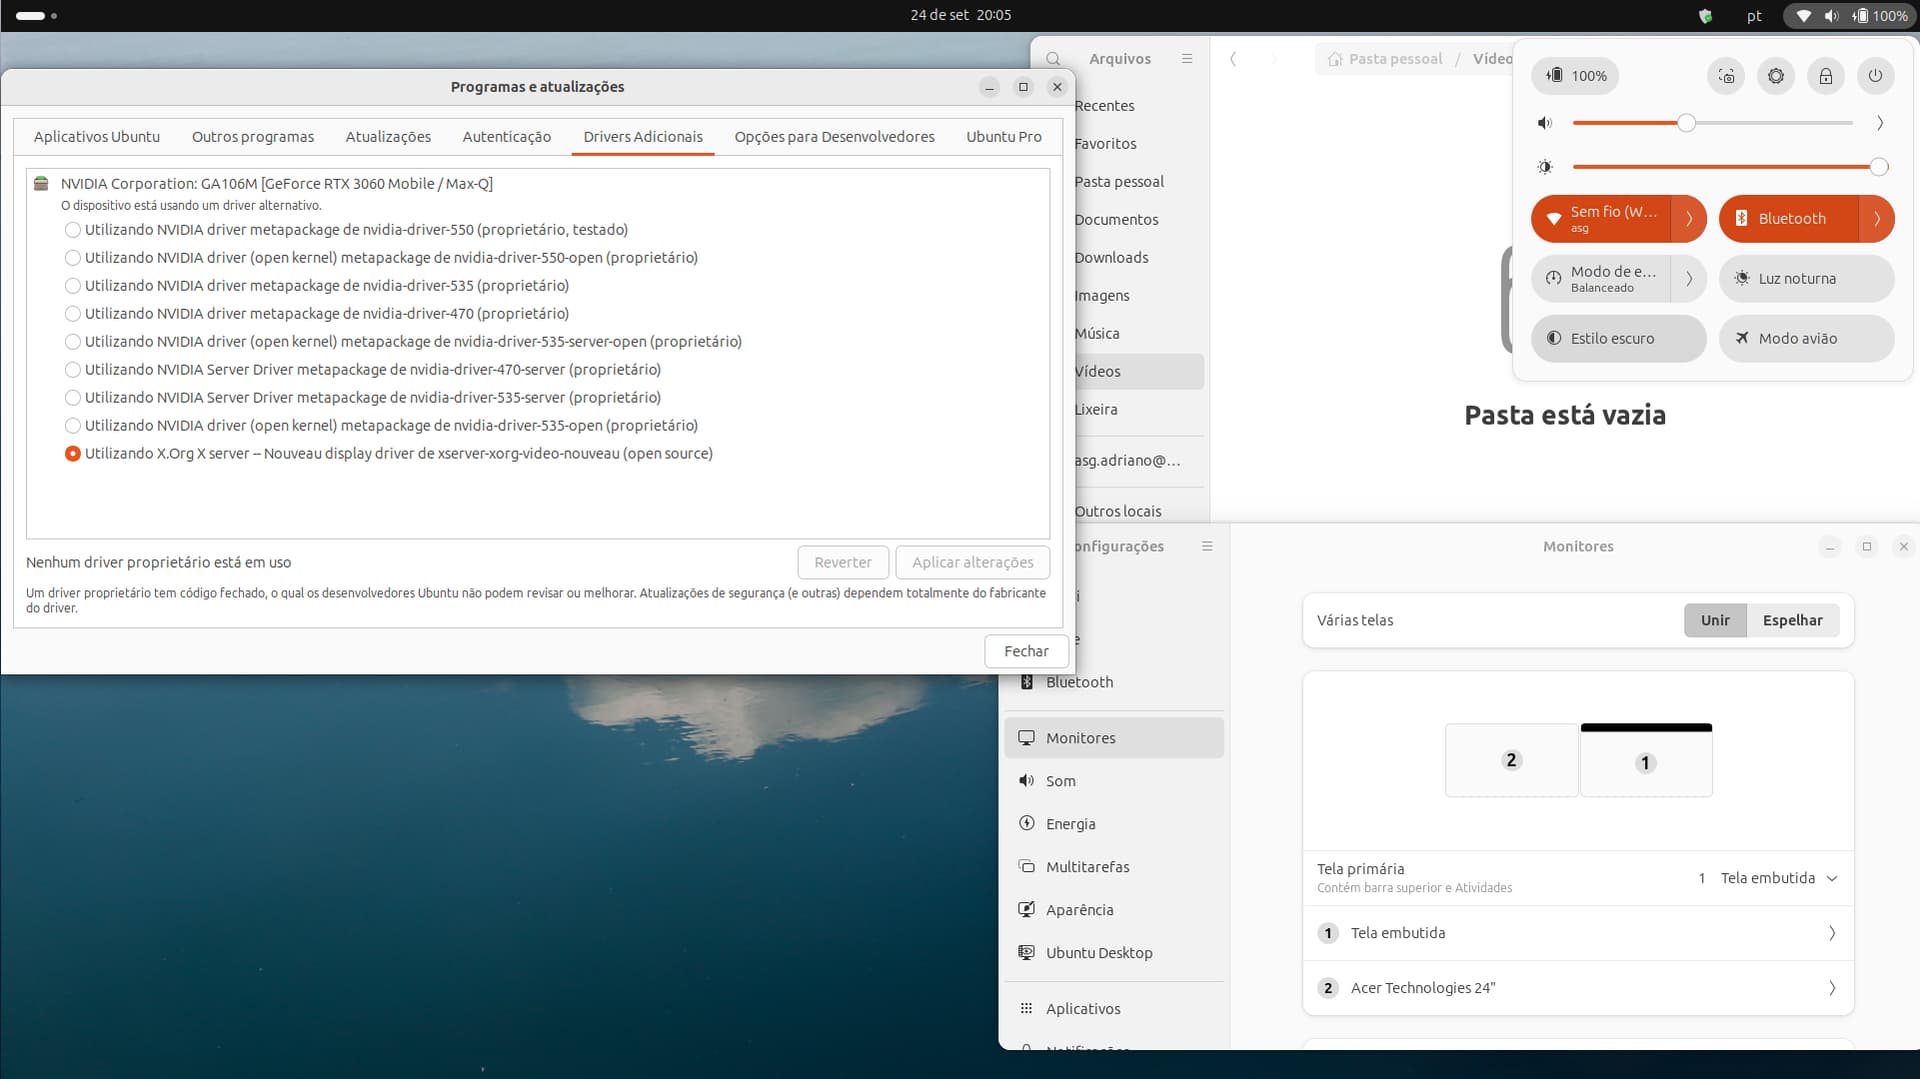Image resolution: width=1920 pixels, height=1079 pixels.
Task: Choose Unir multi-display mode
Action: tap(1715, 620)
